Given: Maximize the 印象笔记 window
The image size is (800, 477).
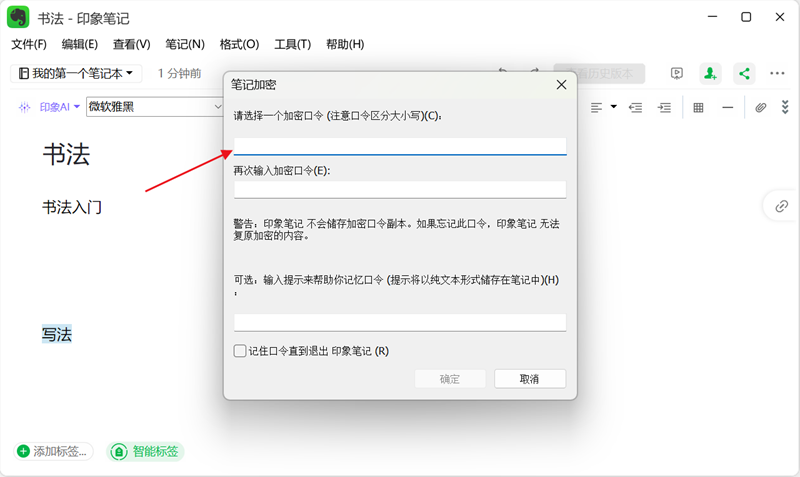Looking at the screenshot, I should [x=746, y=17].
